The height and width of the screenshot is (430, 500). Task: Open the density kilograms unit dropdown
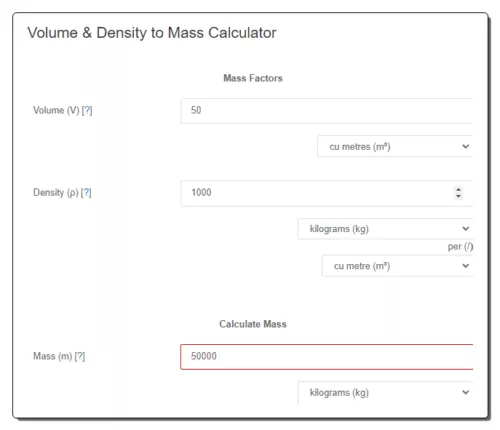385,229
